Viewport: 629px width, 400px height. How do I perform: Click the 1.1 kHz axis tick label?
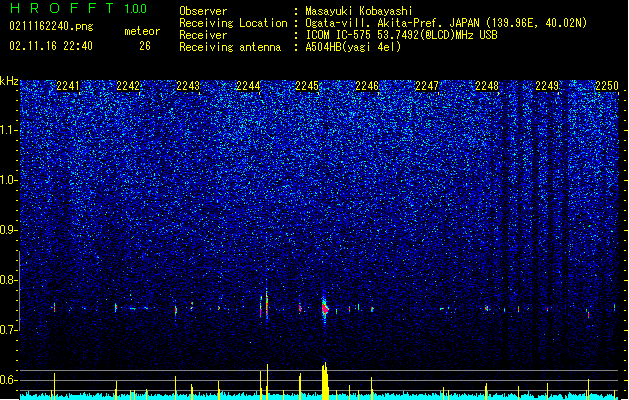click(9, 130)
